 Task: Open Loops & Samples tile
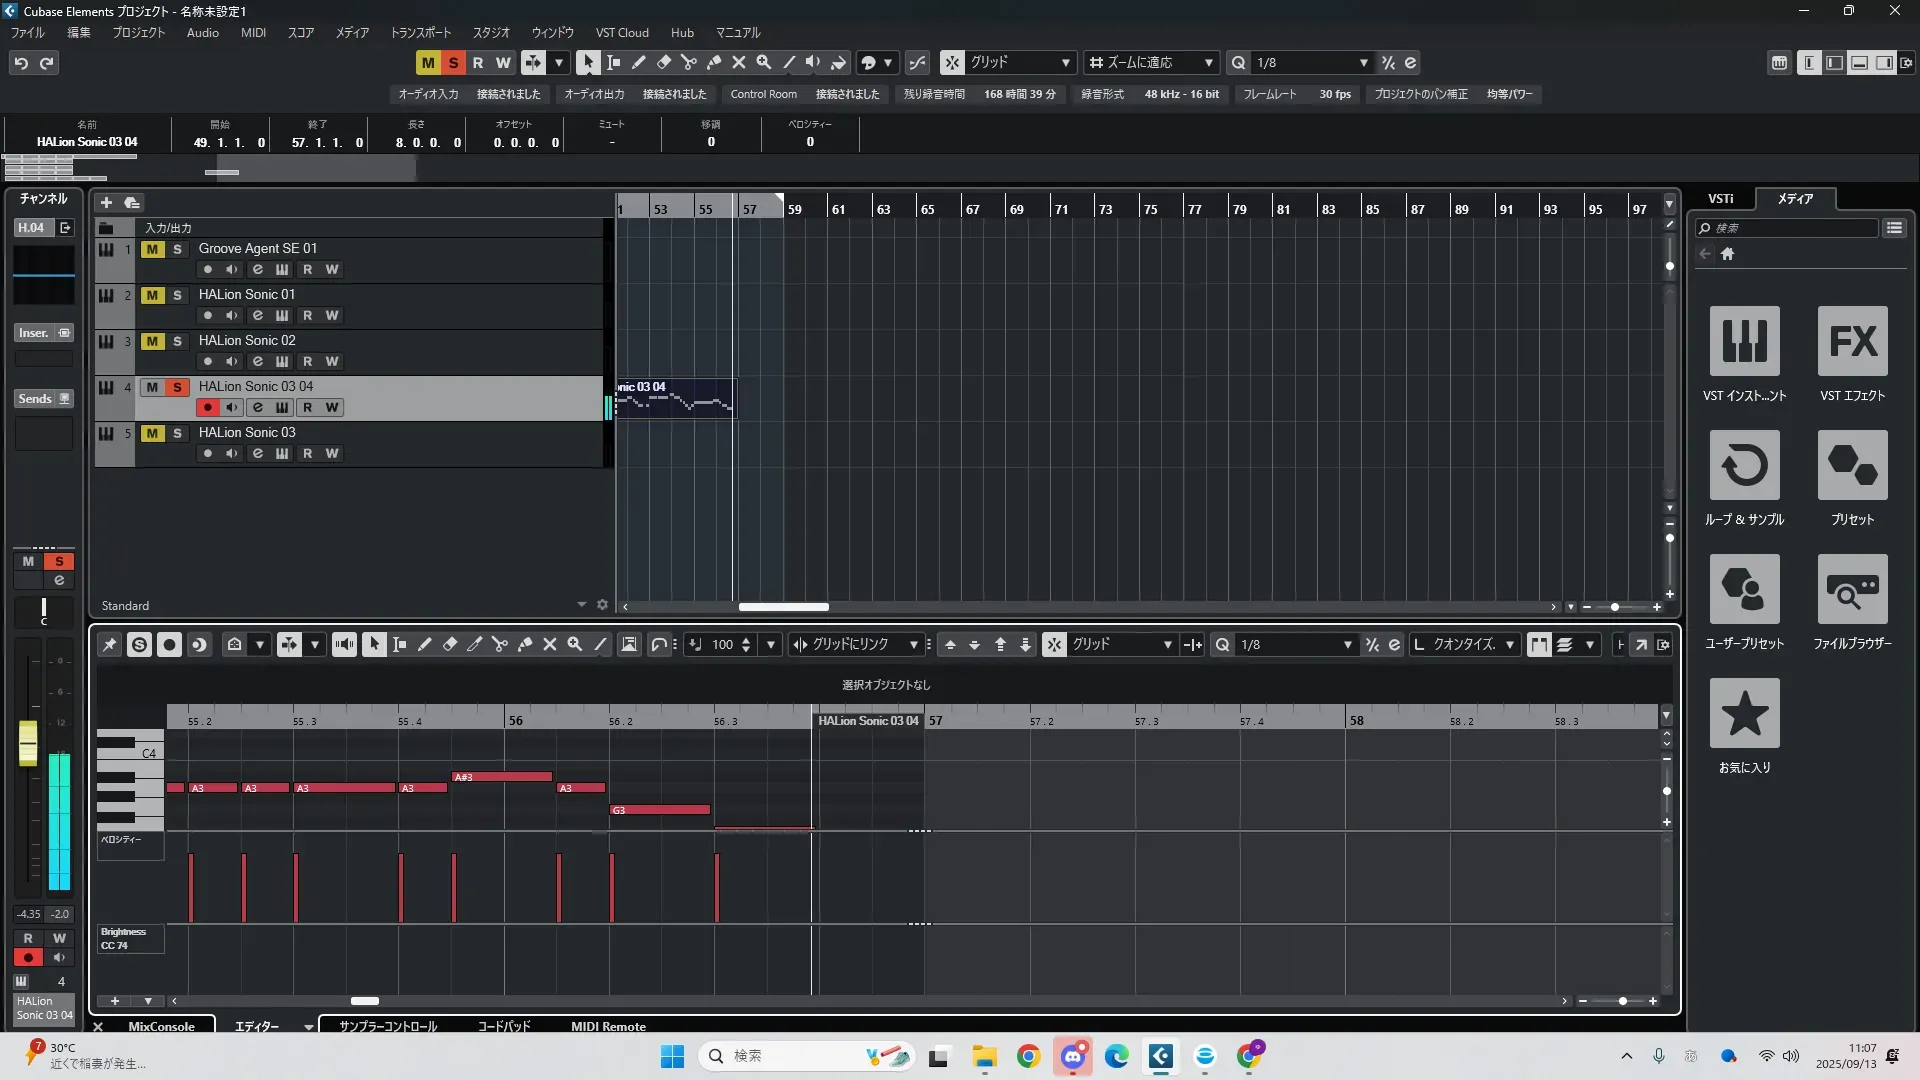point(1744,465)
